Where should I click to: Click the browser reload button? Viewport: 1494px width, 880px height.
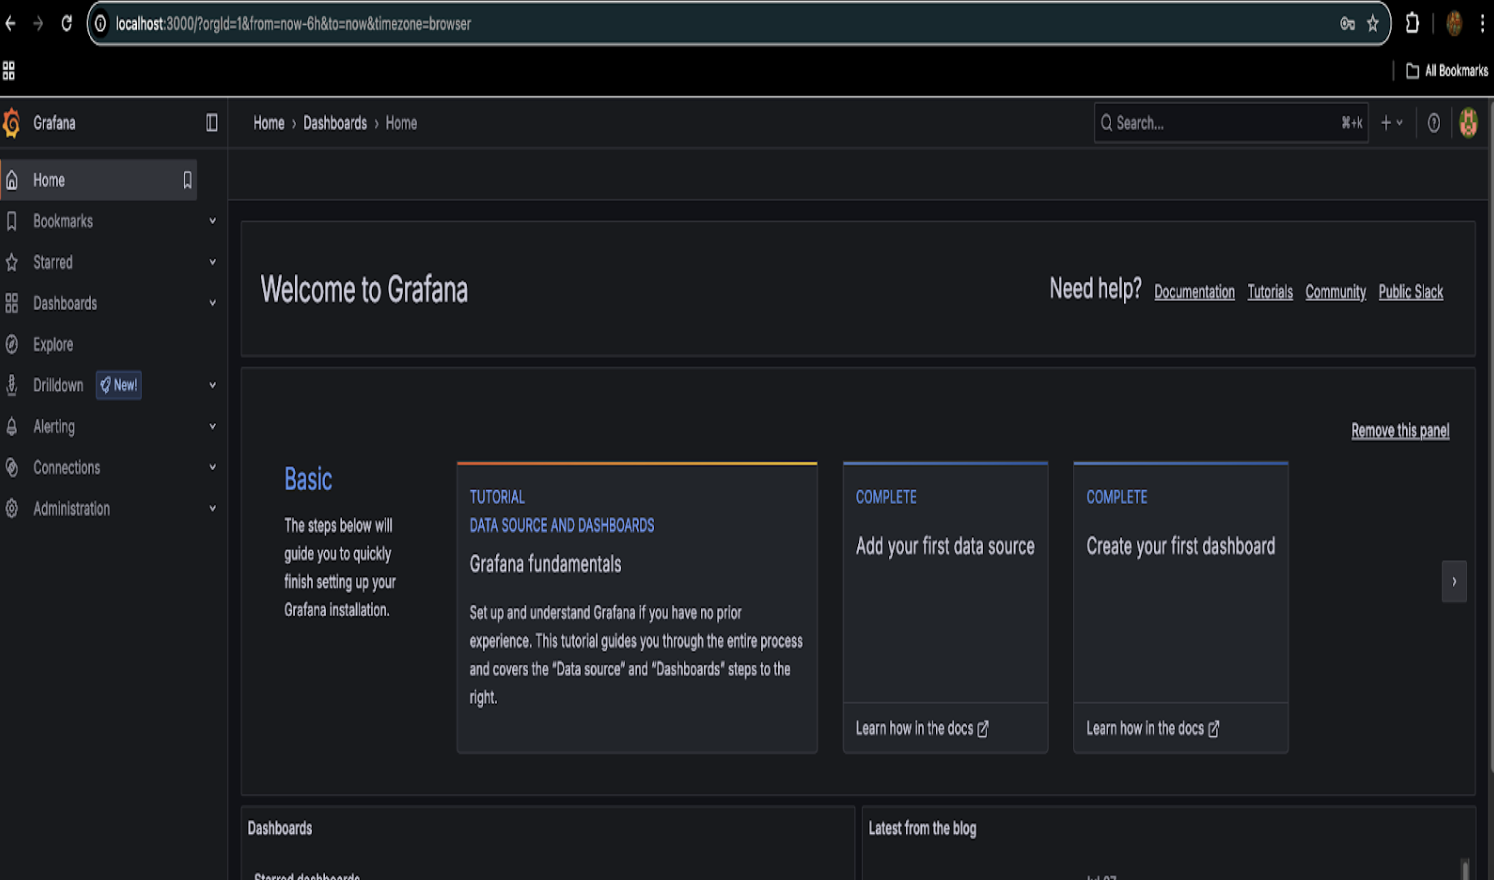[66, 23]
